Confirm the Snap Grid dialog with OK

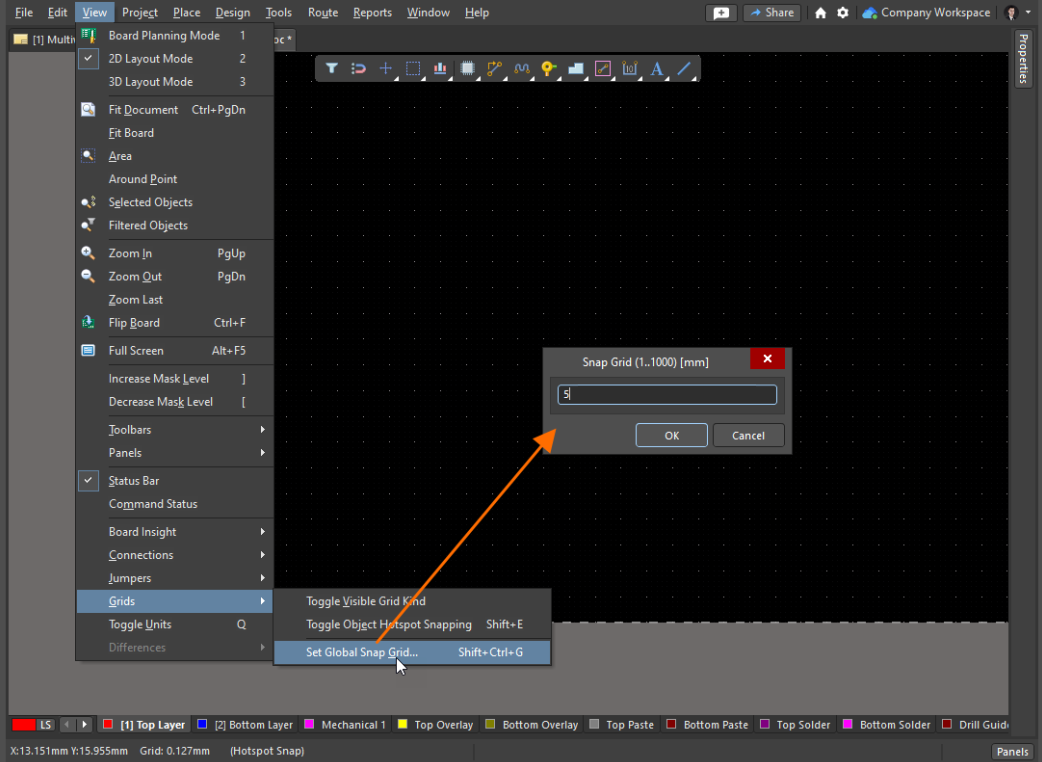(x=671, y=436)
